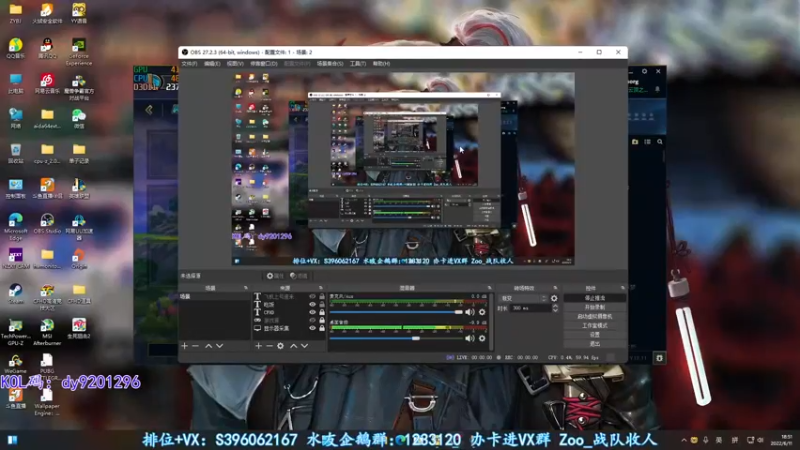This screenshot has height=450, width=800.
Task: Open desktop audio settings gear in the mixer
Action: 482,338
